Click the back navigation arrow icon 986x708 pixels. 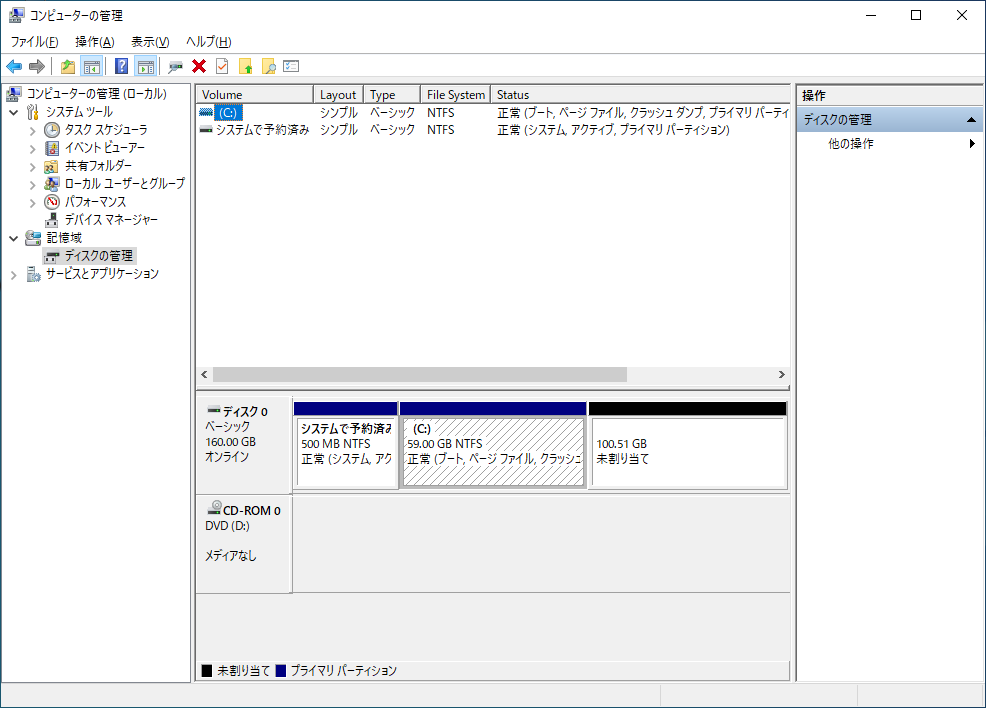pos(15,66)
